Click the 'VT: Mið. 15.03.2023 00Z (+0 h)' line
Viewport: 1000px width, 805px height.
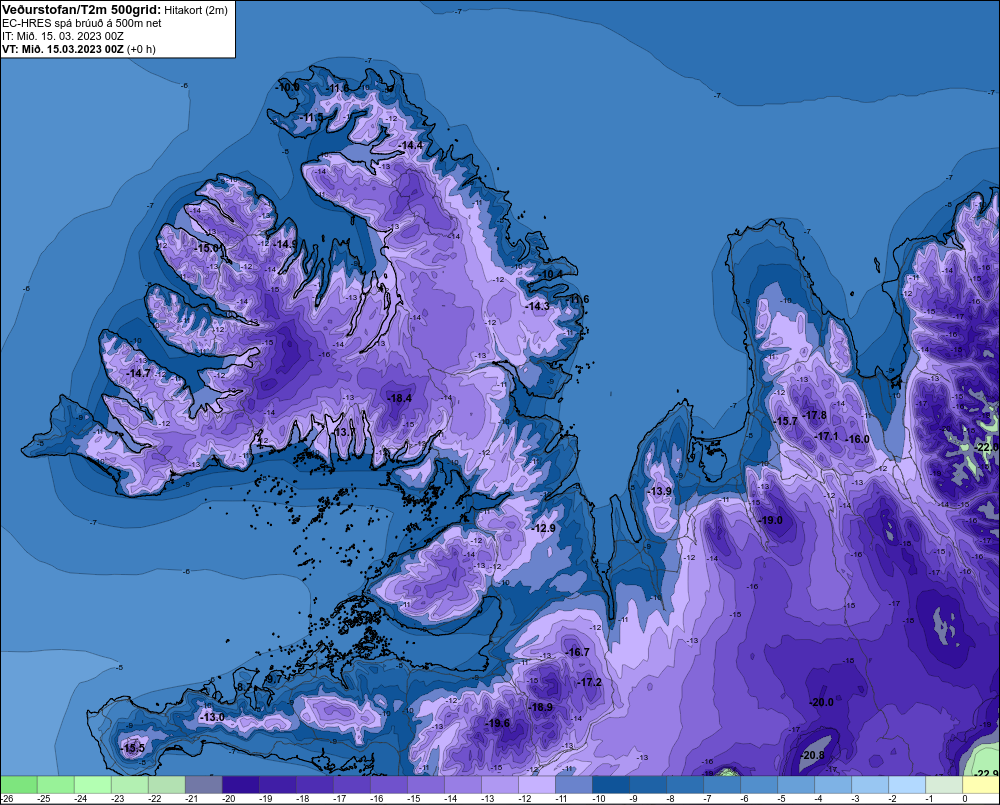[x=79, y=49]
